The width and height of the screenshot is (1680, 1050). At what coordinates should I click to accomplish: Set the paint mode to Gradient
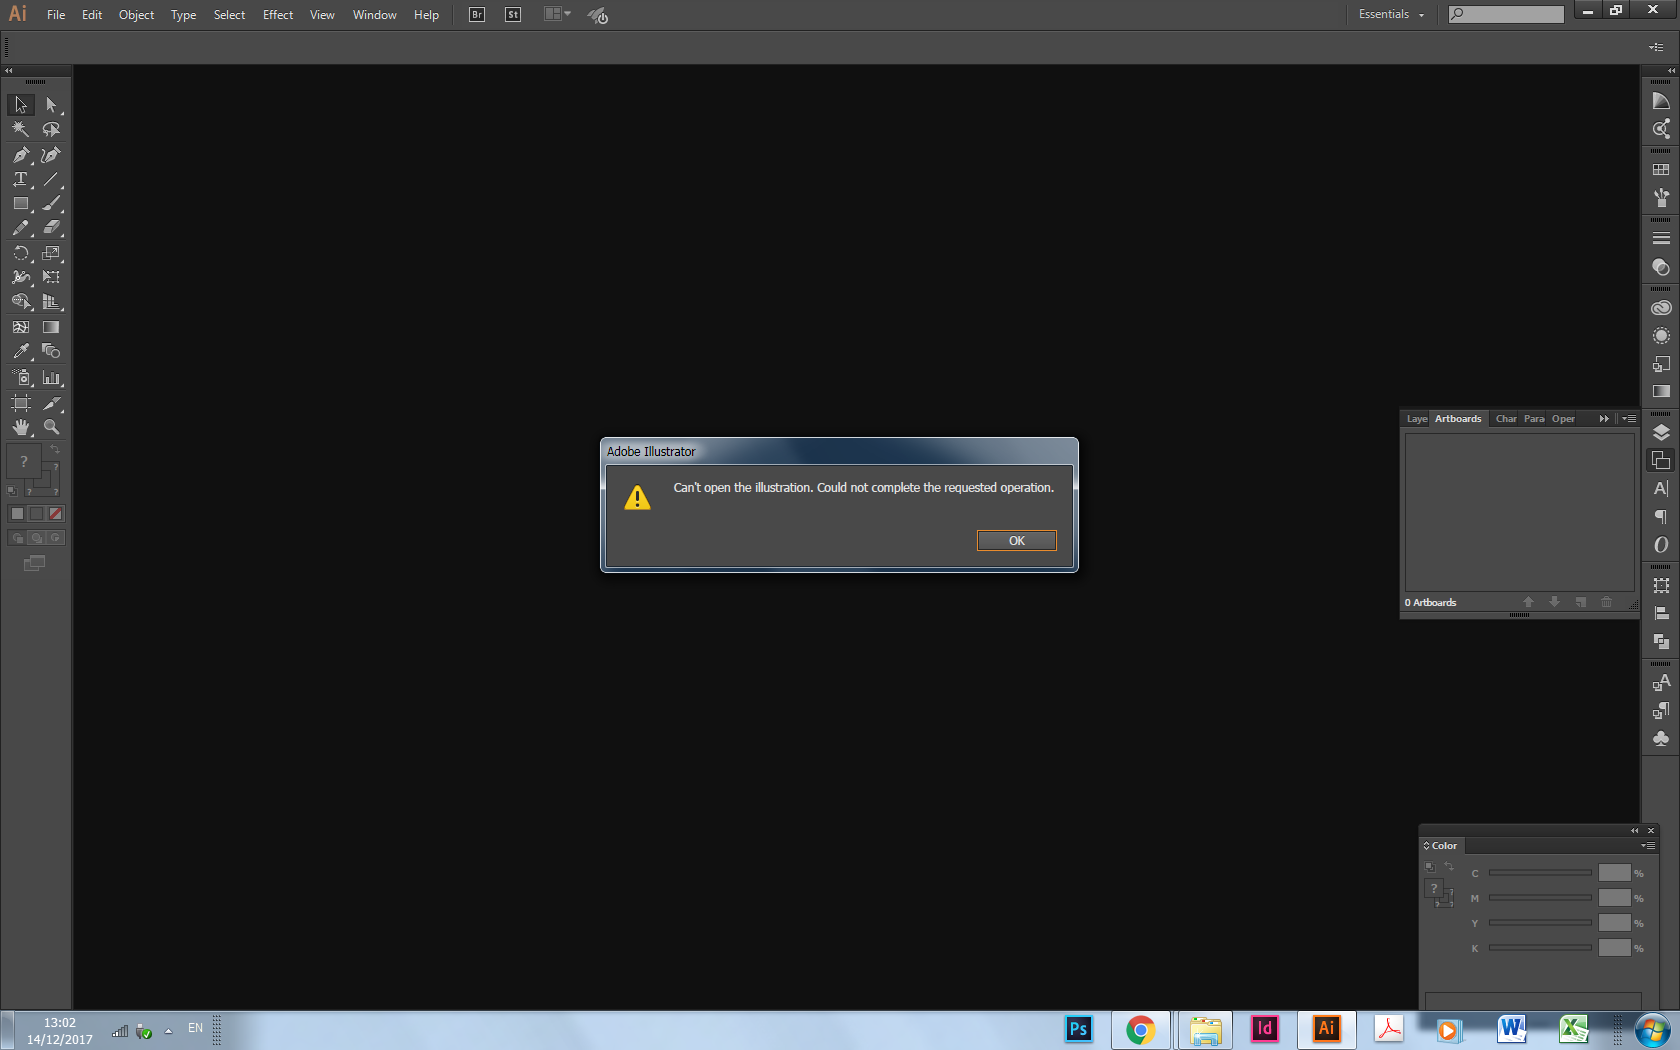tap(36, 513)
